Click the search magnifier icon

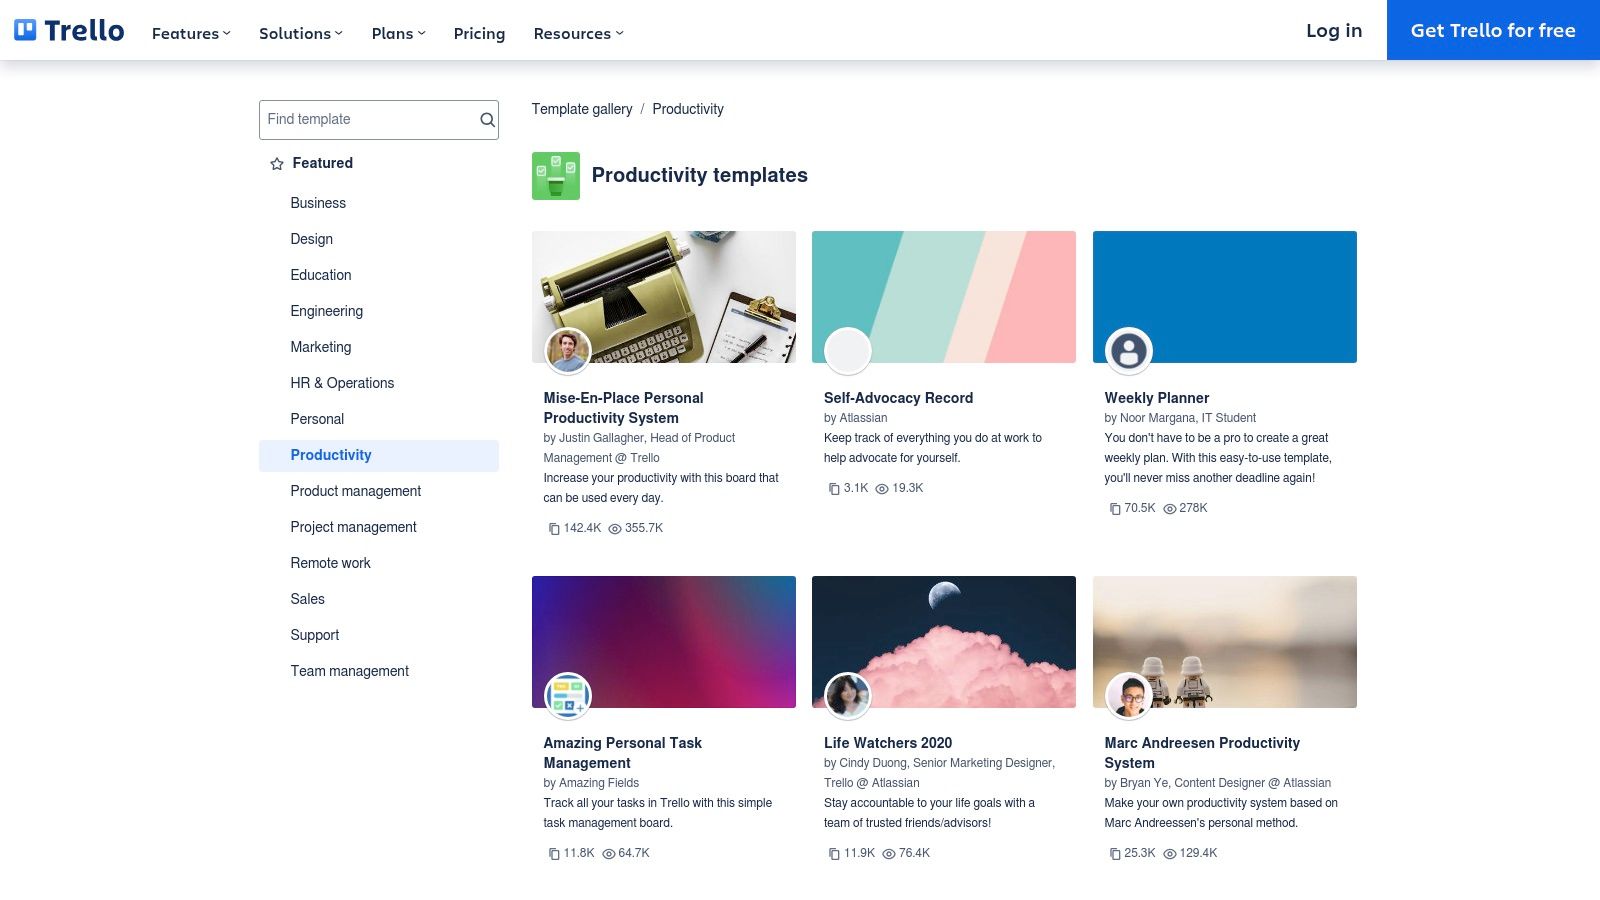click(x=487, y=120)
